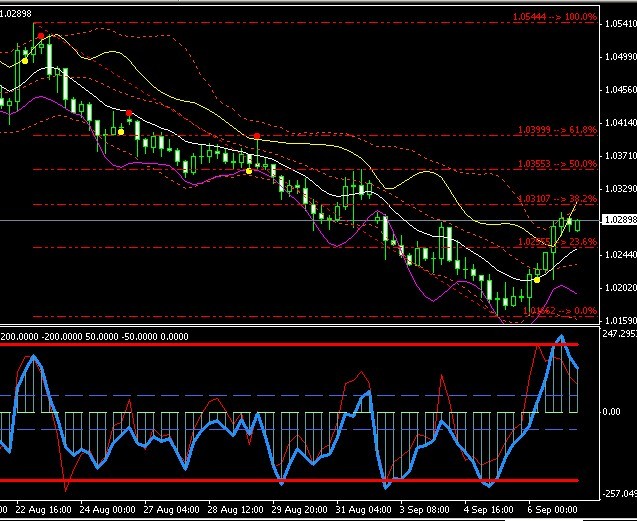The height and width of the screenshot is (521, 637).
Task: Click the blue indicator line peak above upper band
Action: 561,336
